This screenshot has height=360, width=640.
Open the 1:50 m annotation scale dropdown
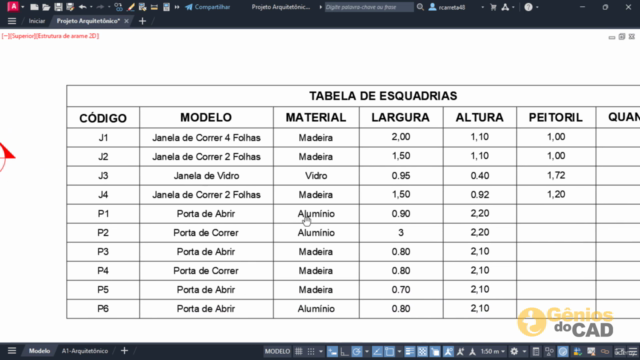click(493, 351)
